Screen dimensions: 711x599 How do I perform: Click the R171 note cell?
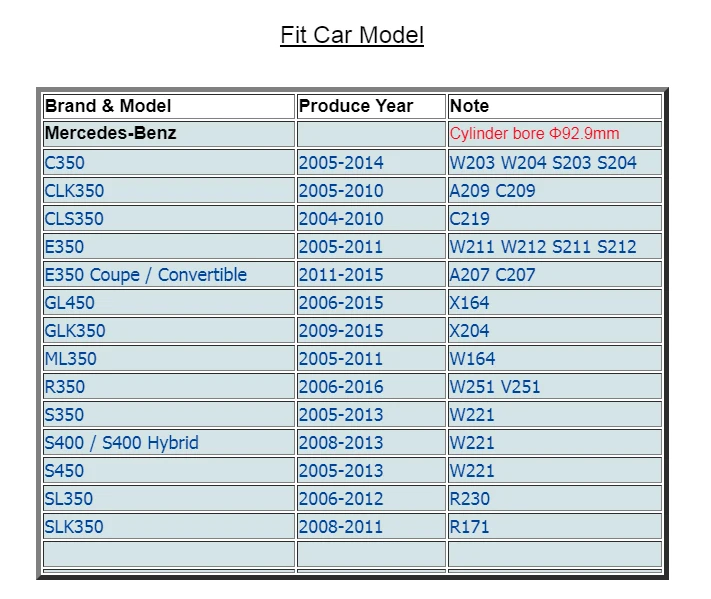(x=555, y=526)
